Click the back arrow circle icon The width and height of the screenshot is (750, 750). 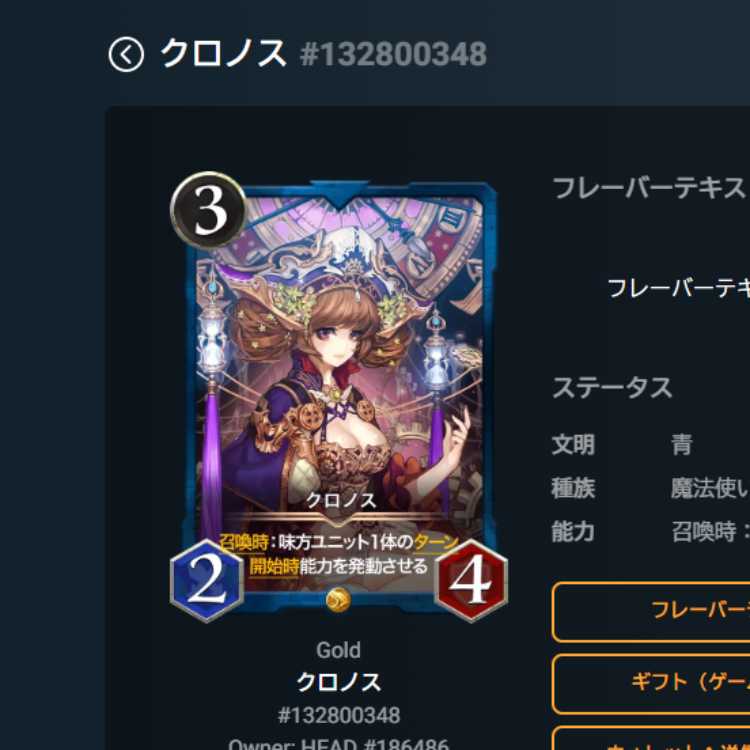(126, 55)
